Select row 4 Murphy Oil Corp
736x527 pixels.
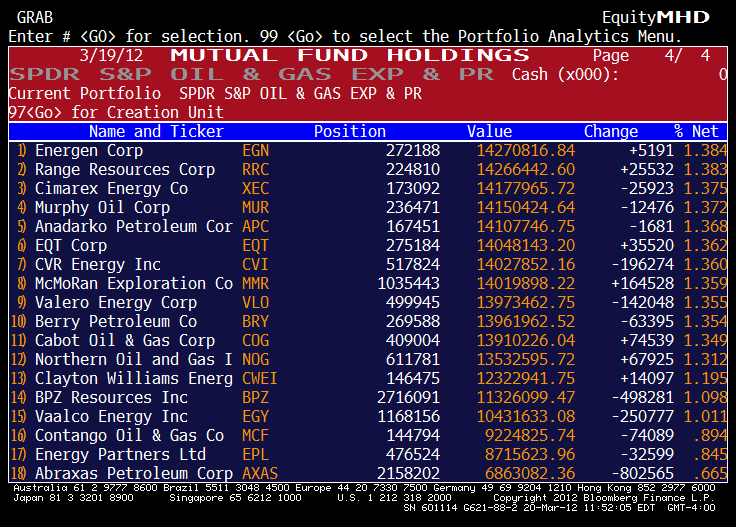point(368,207)
